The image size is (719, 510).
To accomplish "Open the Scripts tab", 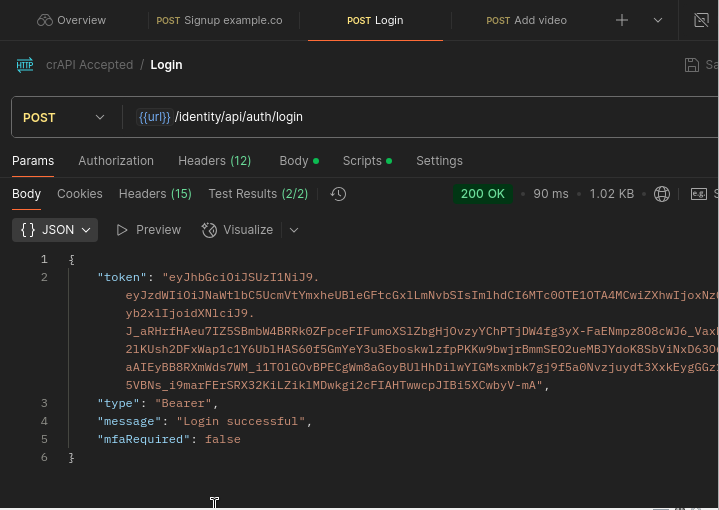I will (367, 161).
